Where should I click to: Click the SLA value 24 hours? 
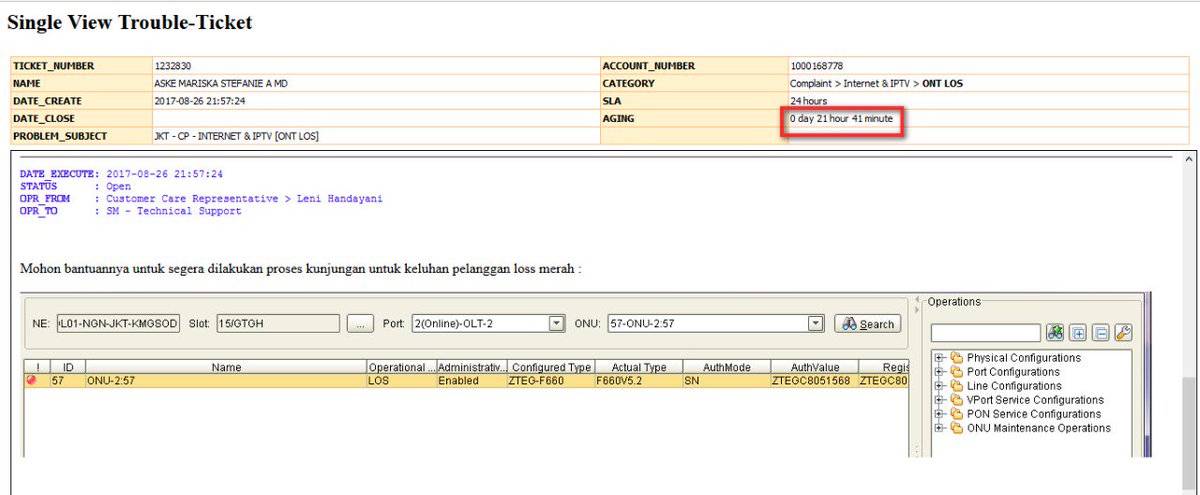(810, 101)
